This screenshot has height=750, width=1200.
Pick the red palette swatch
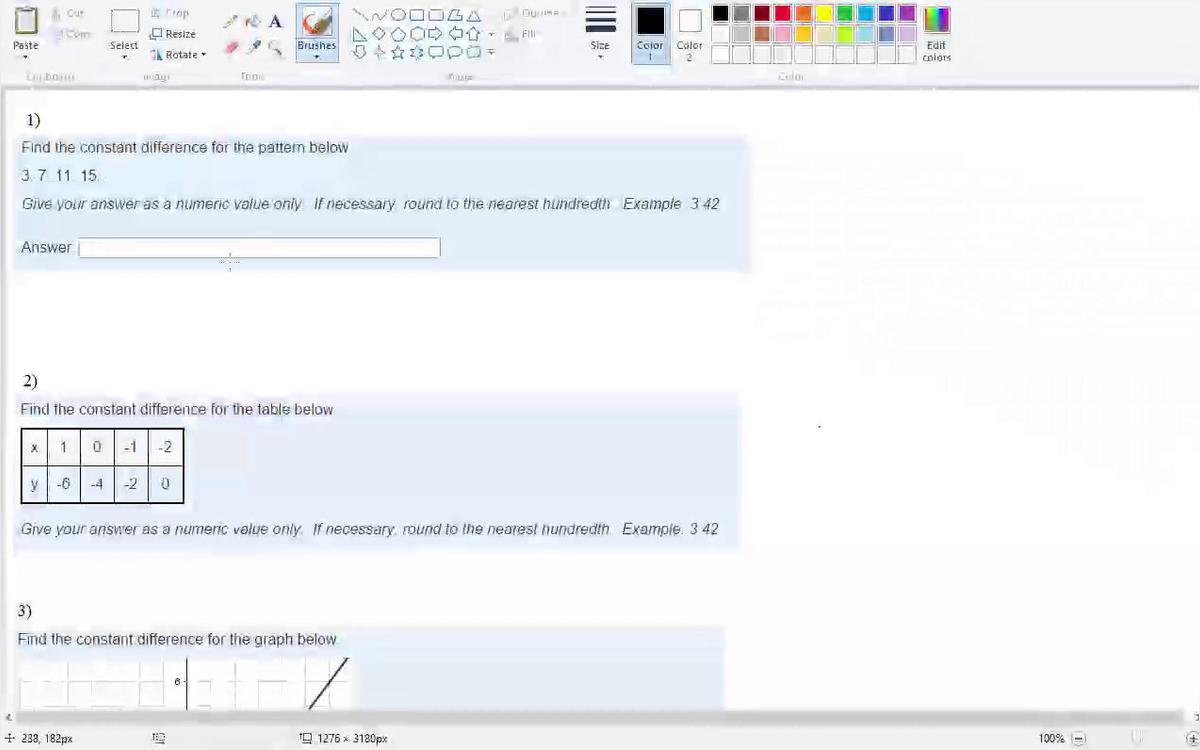click(782, 13)
